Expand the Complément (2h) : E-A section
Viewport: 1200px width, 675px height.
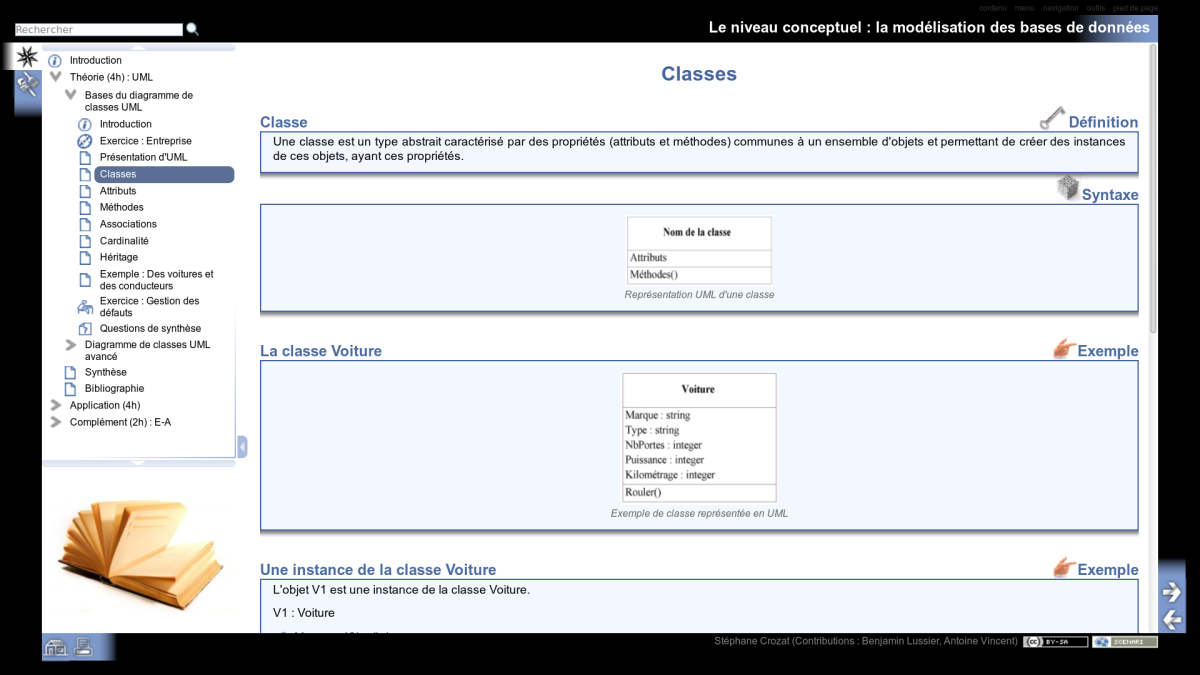pyautogui.click(x=56, y=422)
